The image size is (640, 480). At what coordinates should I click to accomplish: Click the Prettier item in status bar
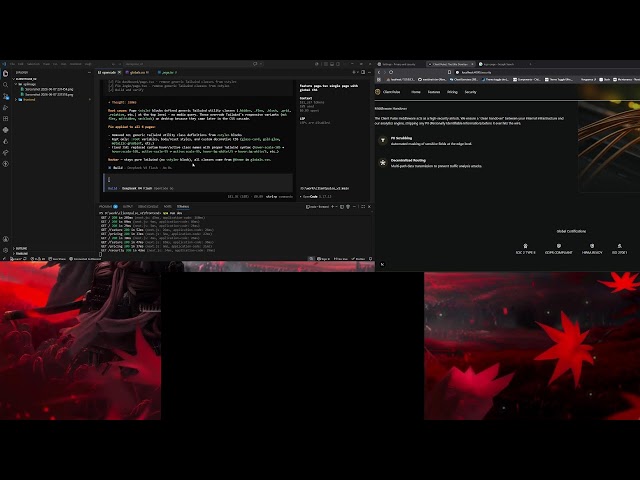(359, 259)
